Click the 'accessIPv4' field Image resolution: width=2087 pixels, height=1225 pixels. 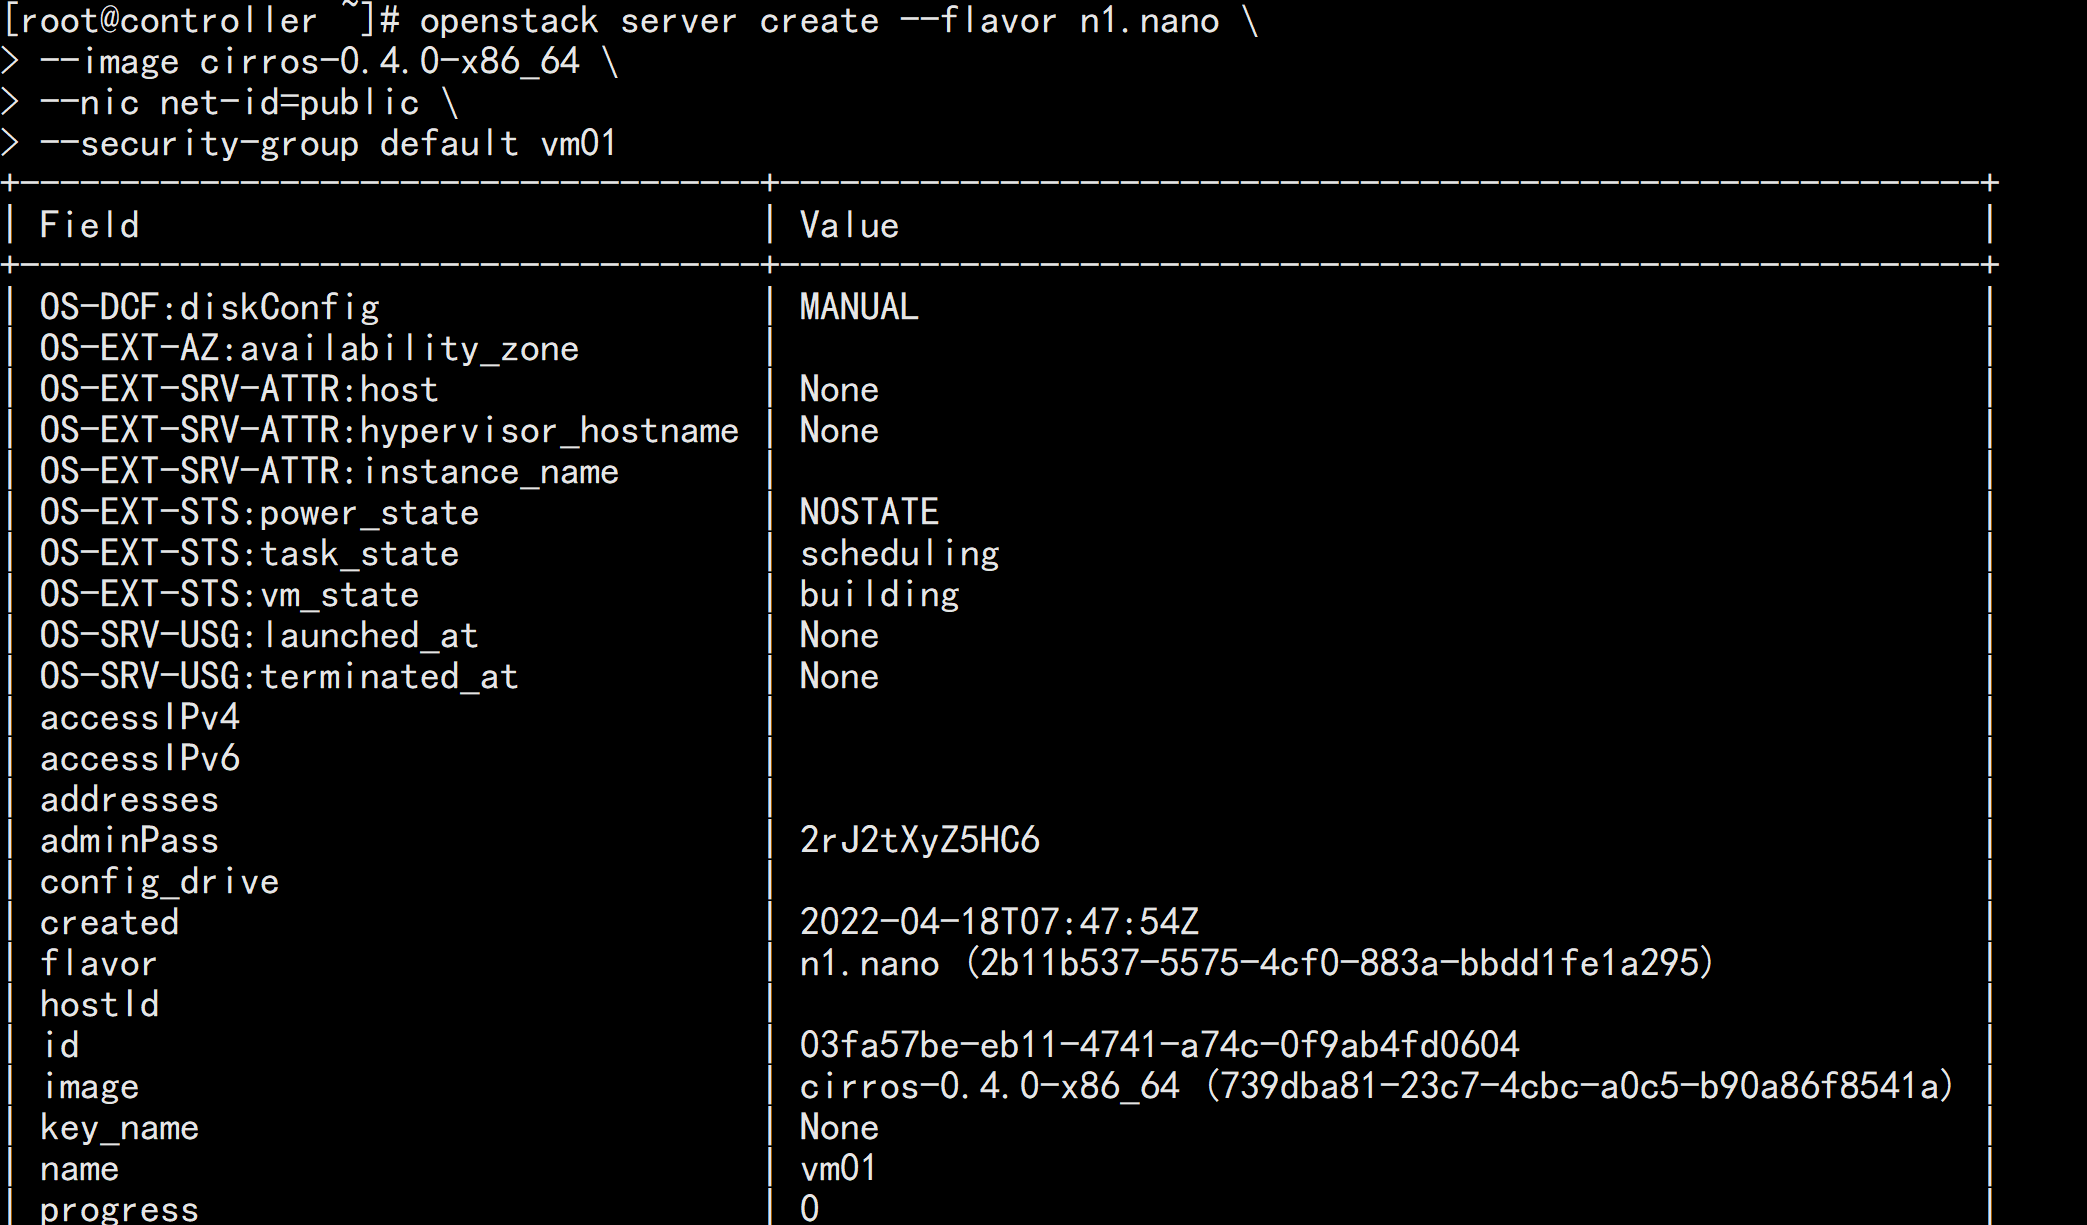click(x=140, y=717)
